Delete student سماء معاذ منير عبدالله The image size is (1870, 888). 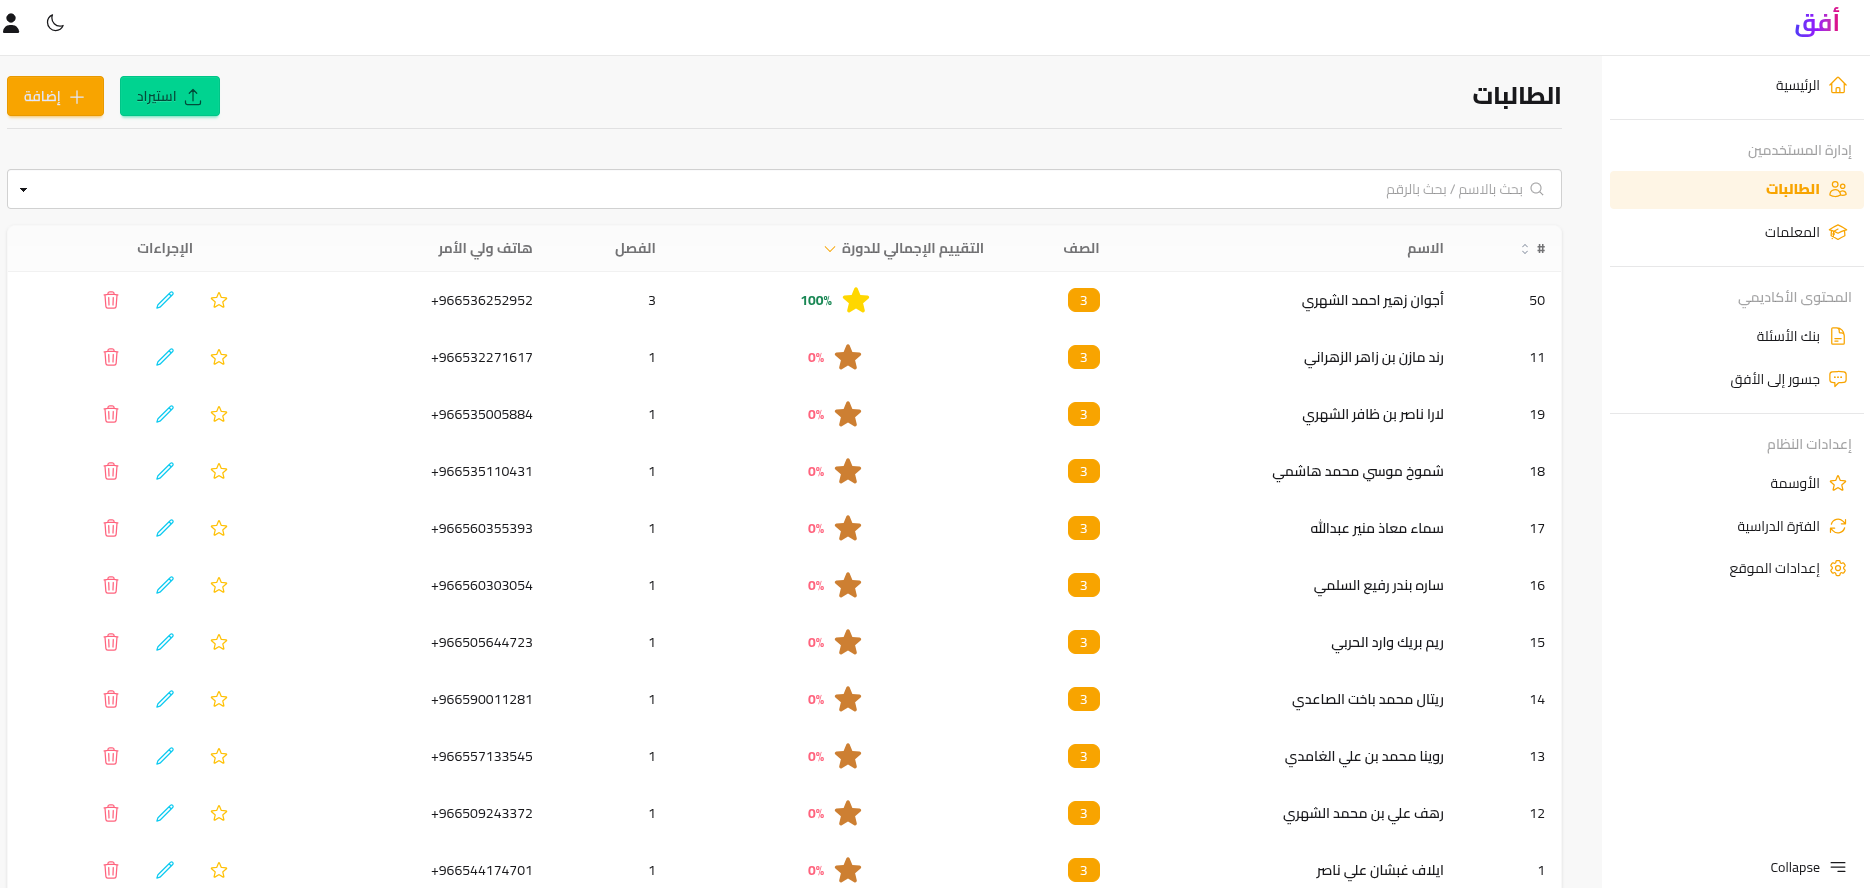111,528
